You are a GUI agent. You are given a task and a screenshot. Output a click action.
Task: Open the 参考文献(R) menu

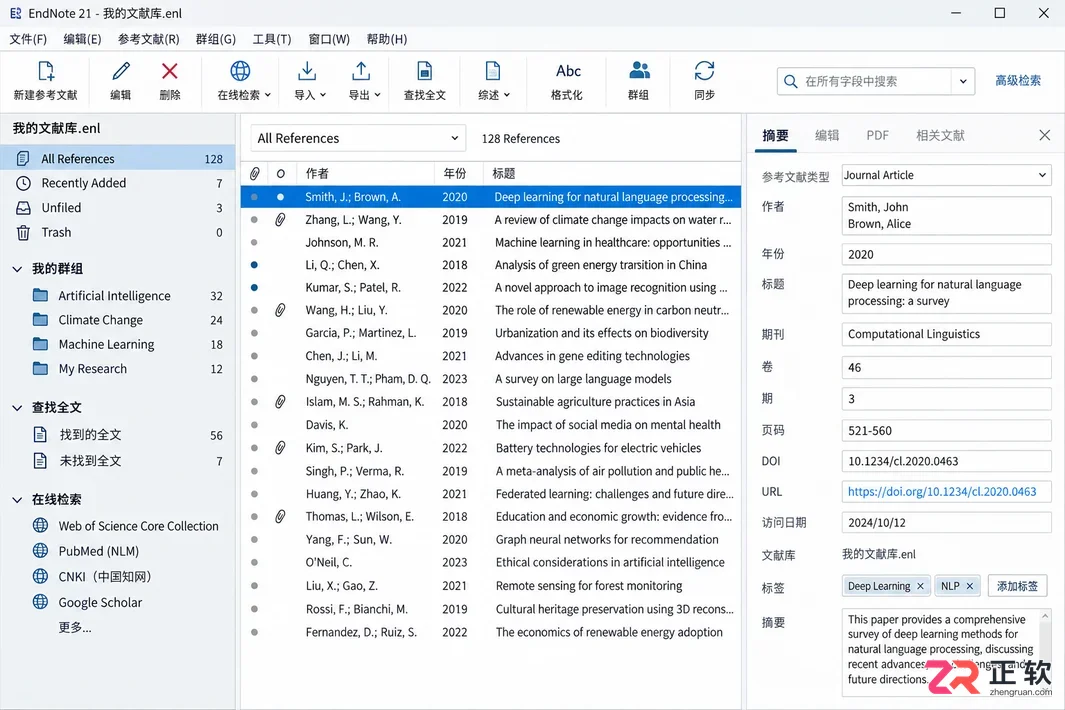tap(149, 39)
